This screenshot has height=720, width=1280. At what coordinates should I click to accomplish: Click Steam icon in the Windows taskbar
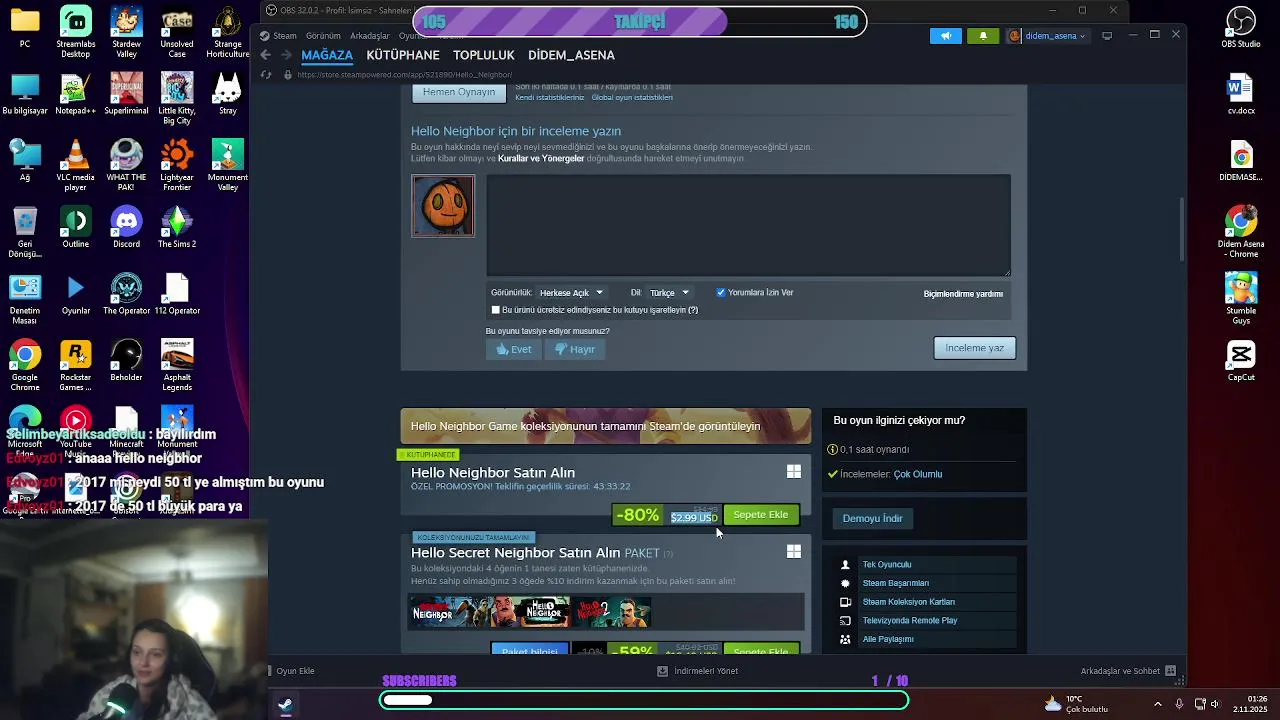point(285,704)
